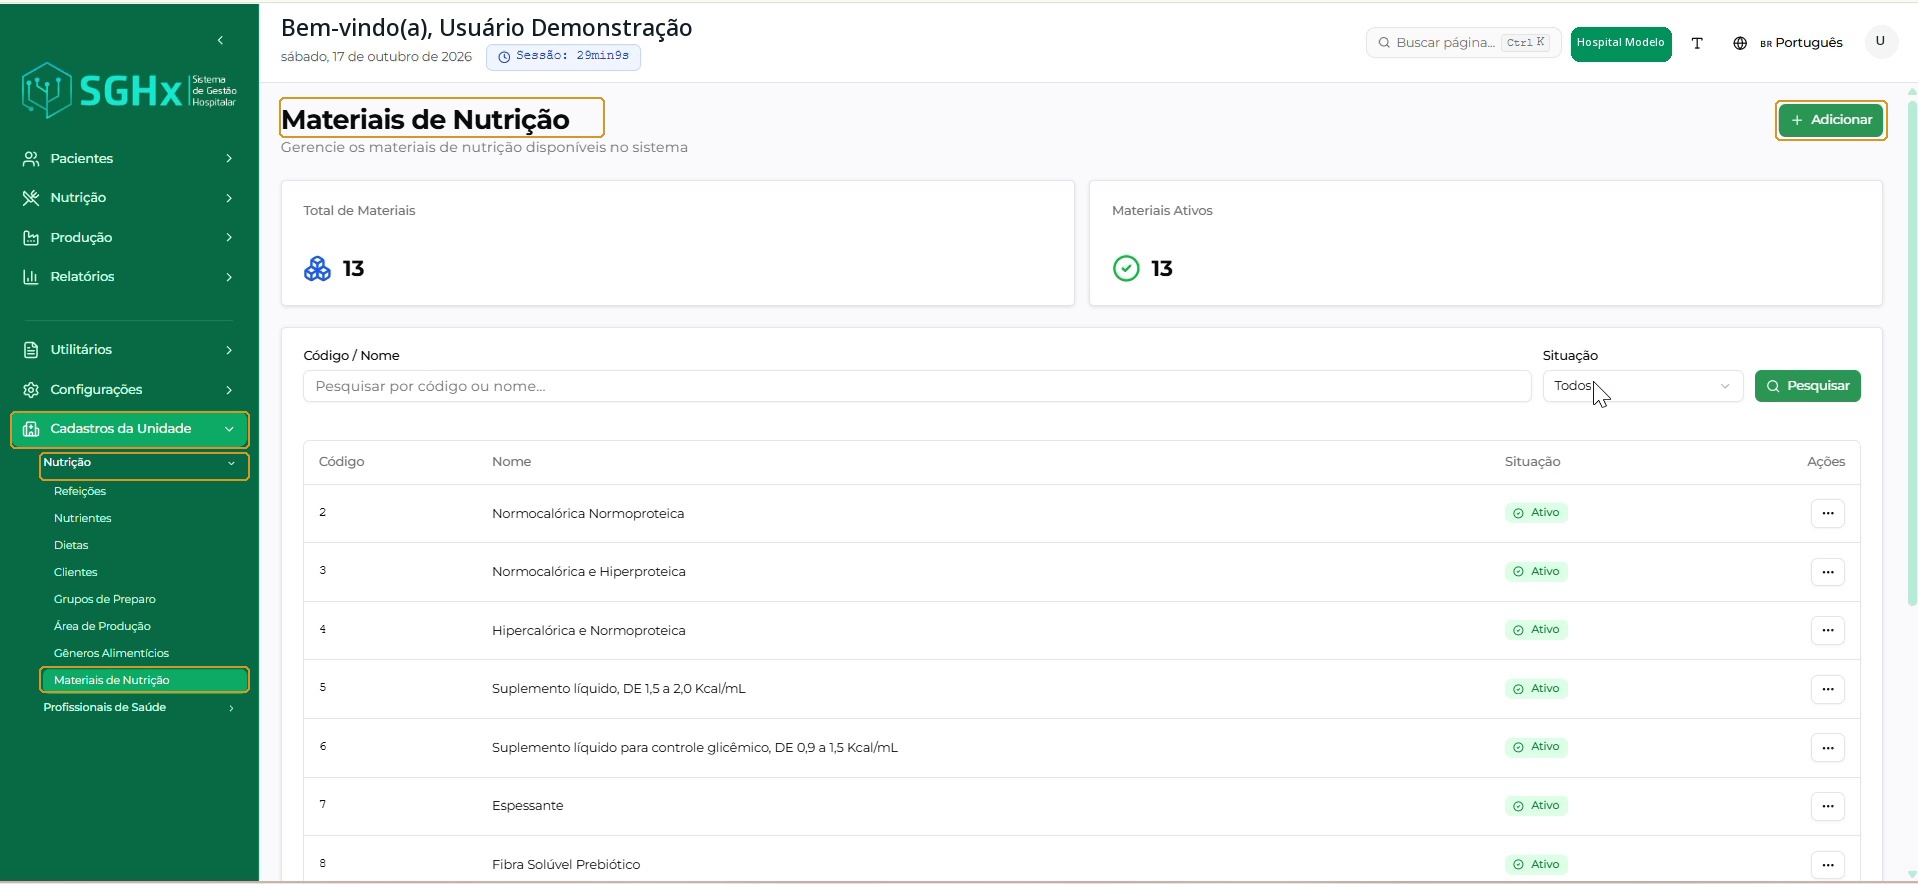
Task: Expand the Pacientes menu chevron
Action: (x=229, y=159)
